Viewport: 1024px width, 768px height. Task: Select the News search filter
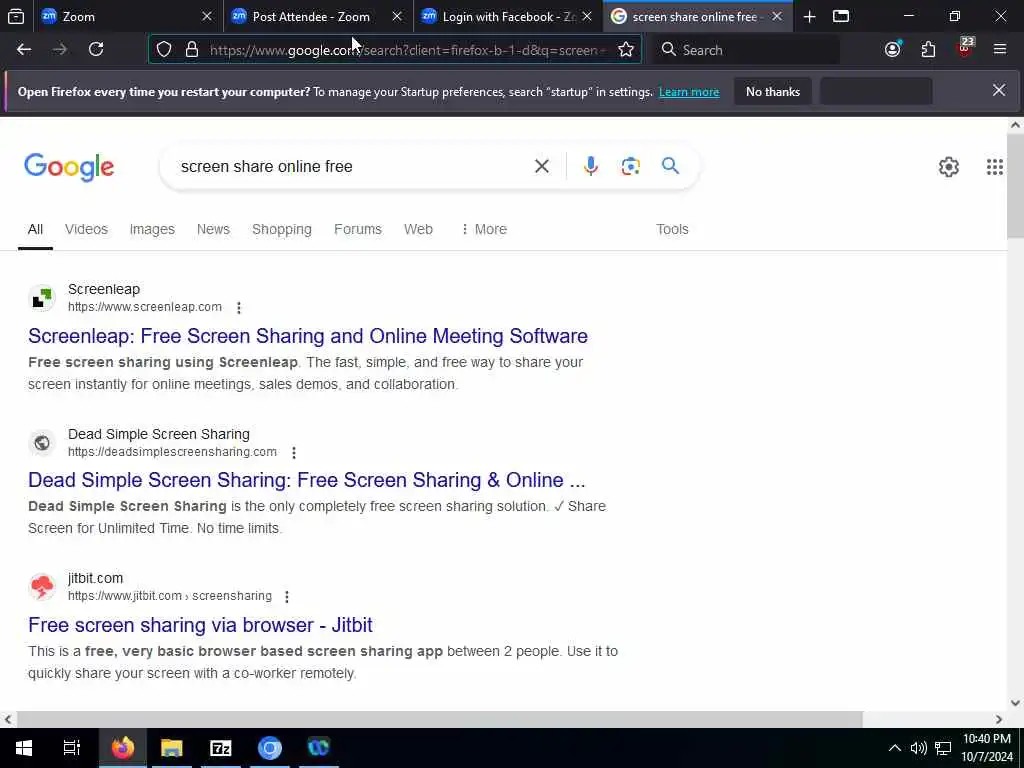click(214, 229)
